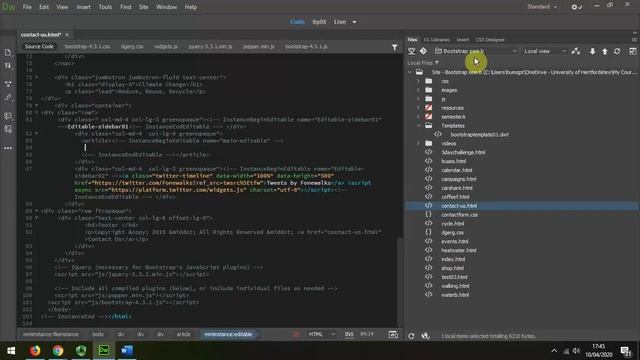Screen dimensions: 640x360
Task: Open the Edit menu
Action: click(44, 7)
